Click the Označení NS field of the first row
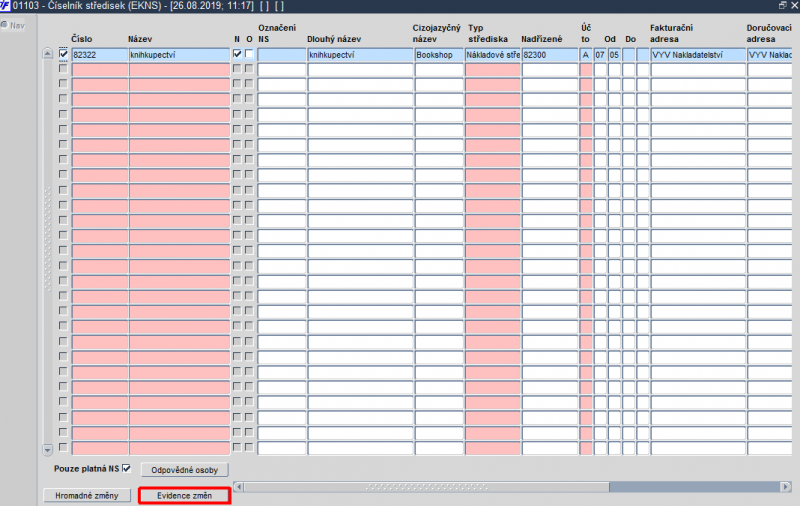 click(281, 55)
